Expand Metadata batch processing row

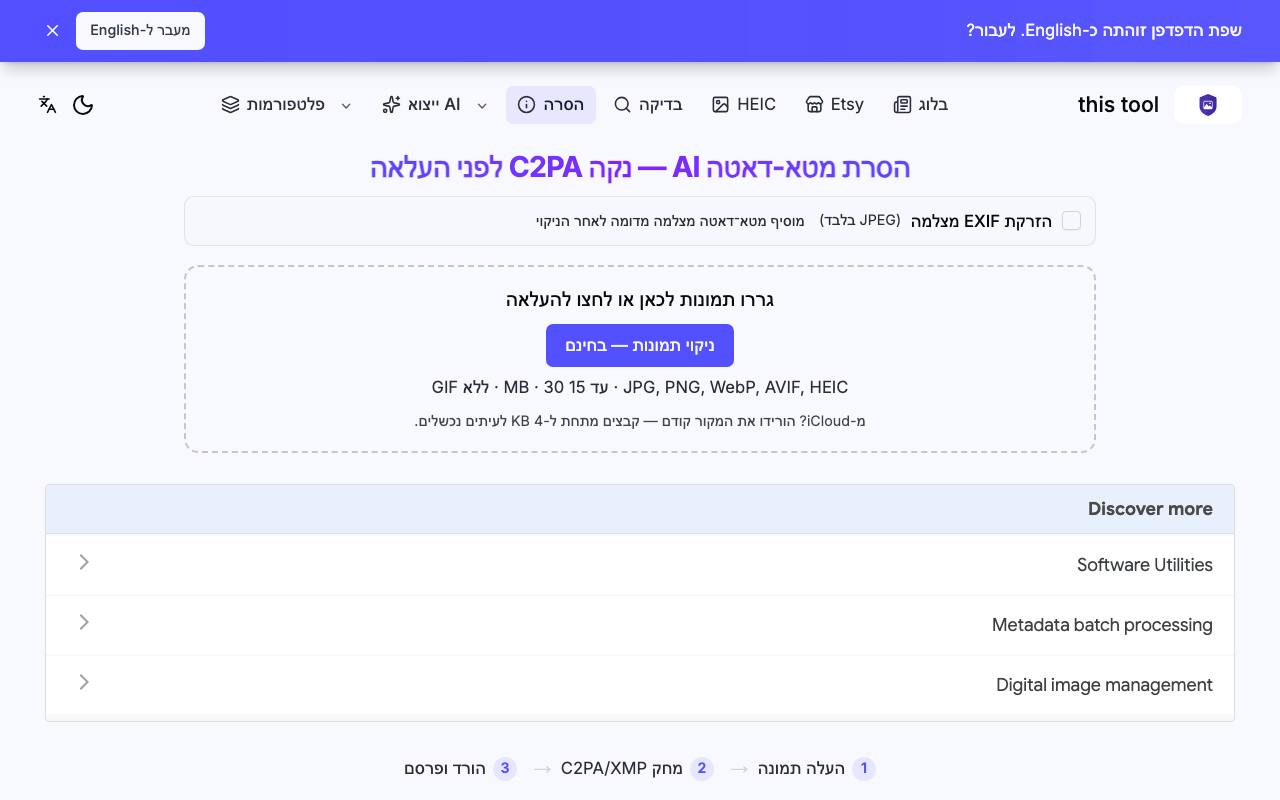640,625
